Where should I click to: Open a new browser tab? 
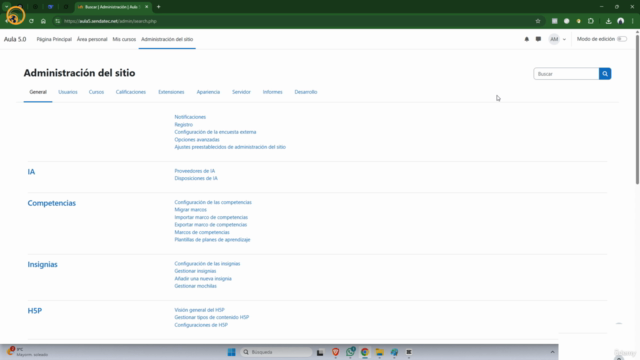coord(159,7)
